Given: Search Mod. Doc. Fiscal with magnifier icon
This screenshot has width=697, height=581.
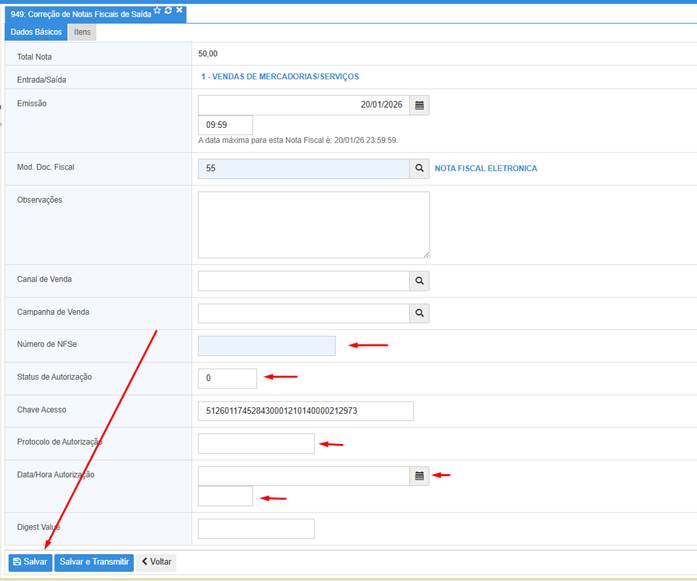Looking at the screenshot, I should click(419, 168).
